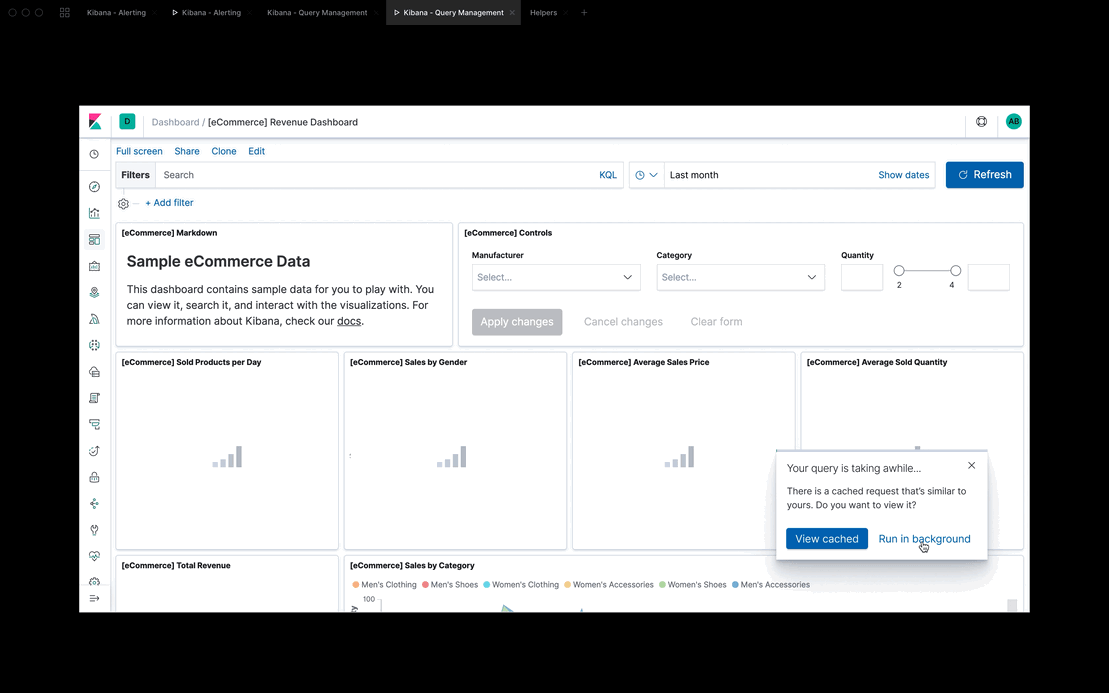
Task: Dismiss the query taking awhile toast
Action: coord(972,465)
